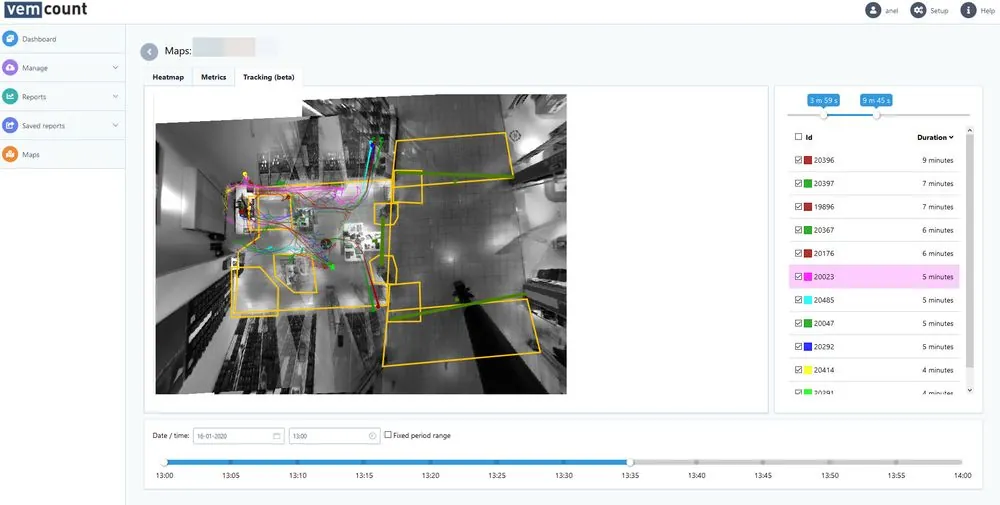This screenshot has height=505, width=1000.
Task: Uncheck the checkbox for track 20367
Action: (x=798, y=230)
